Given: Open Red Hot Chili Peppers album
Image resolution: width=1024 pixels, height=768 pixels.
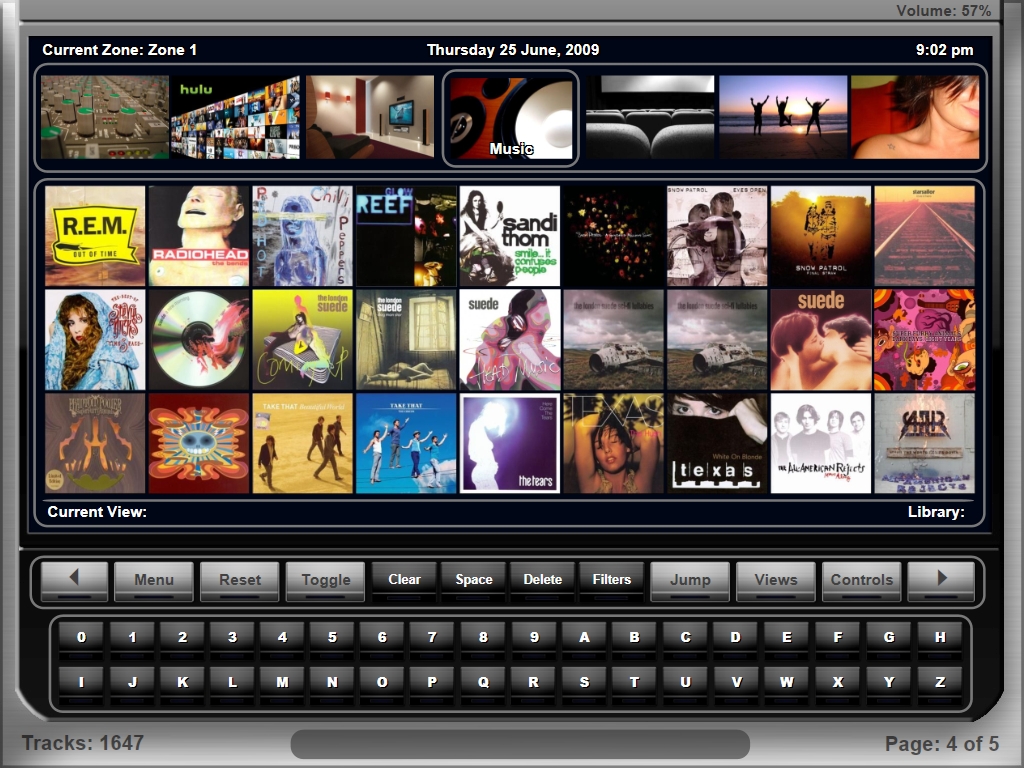Looking at the screenshot, I should click(303, 236).
